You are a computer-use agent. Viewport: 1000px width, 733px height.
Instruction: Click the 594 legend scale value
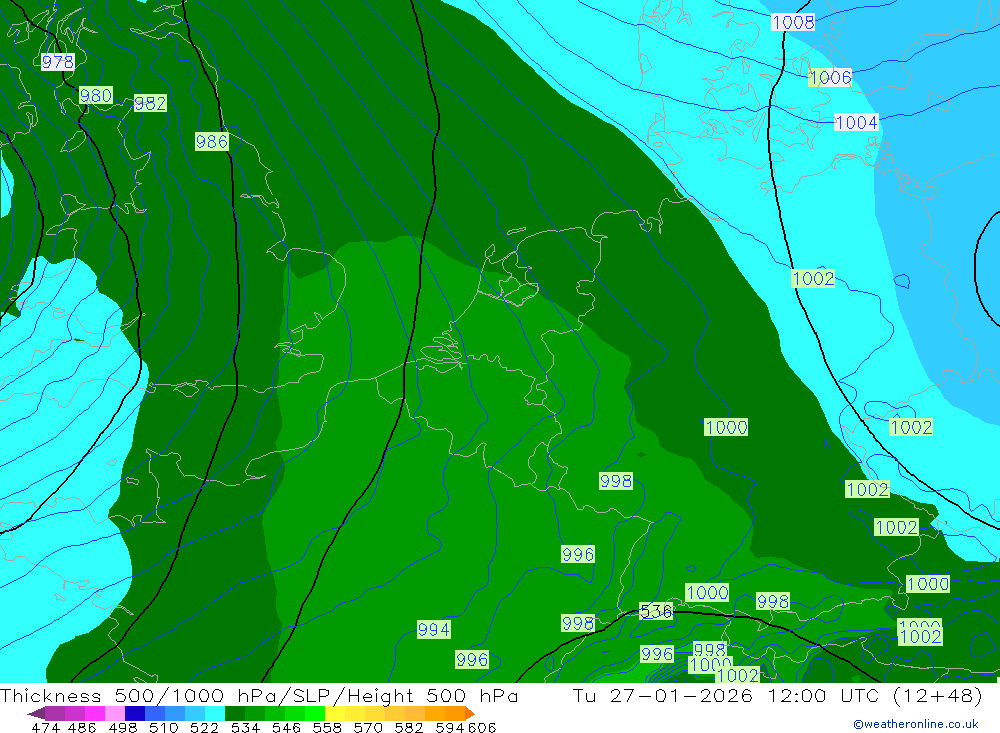[x=450, y=728]
